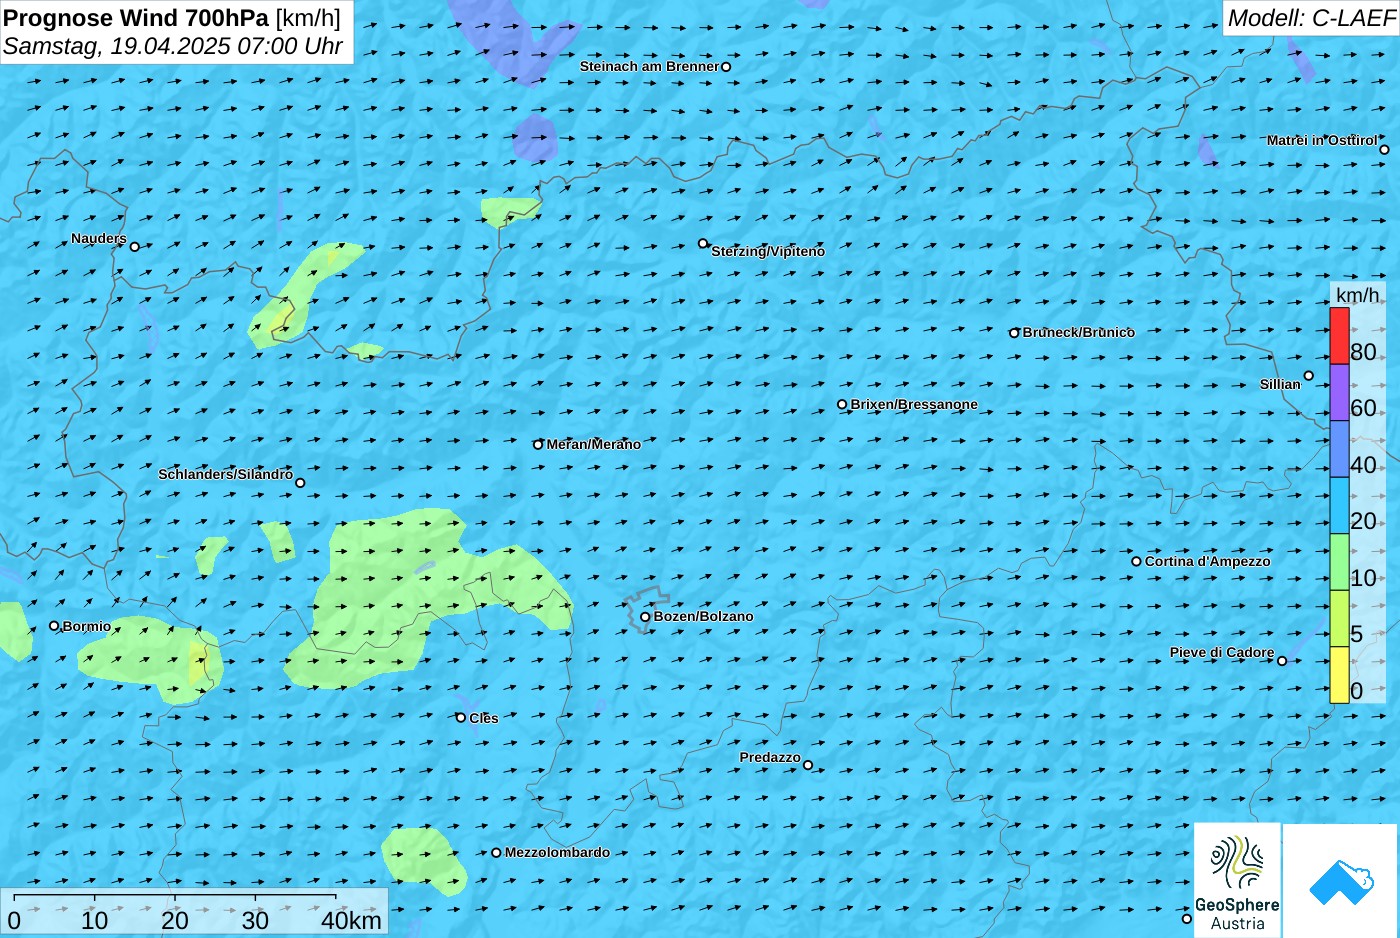Screen dimensions: 1400x938
Task: Click the 'km/h' legend heading
Action: click(x=1358, y=295)
